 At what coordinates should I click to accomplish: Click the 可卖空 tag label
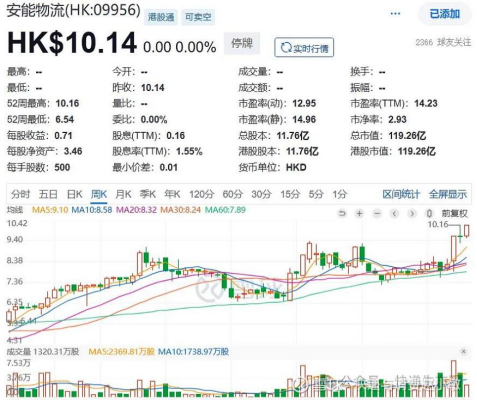[198, 17]
